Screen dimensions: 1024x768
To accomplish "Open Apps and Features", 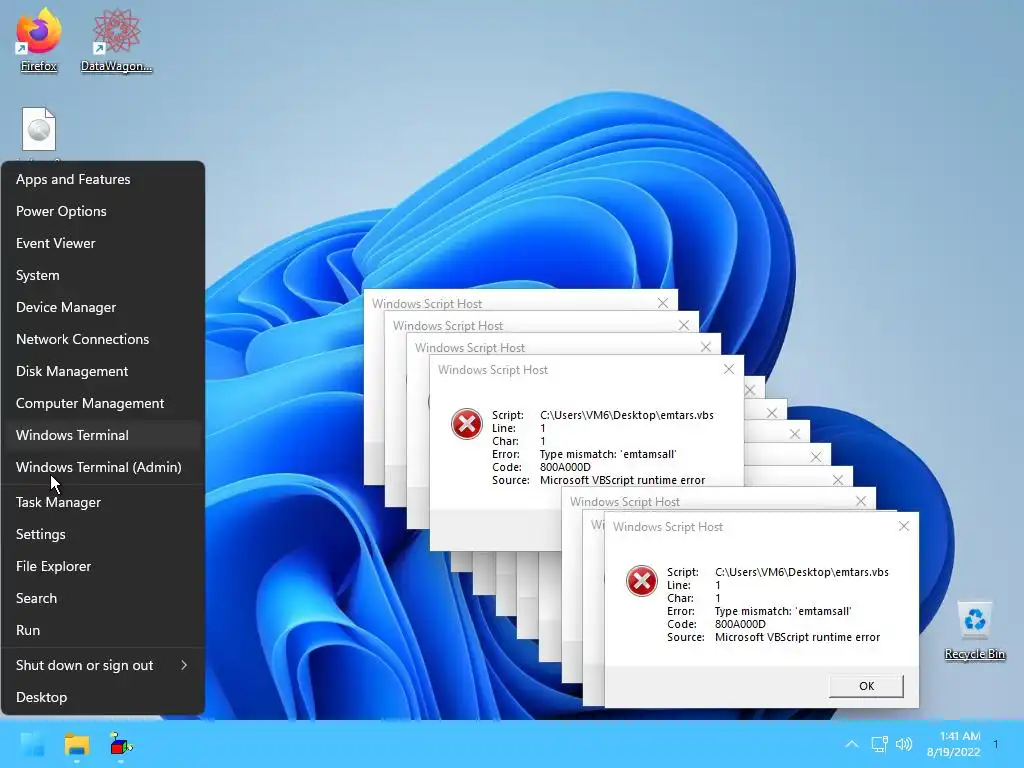I will 103,179.
